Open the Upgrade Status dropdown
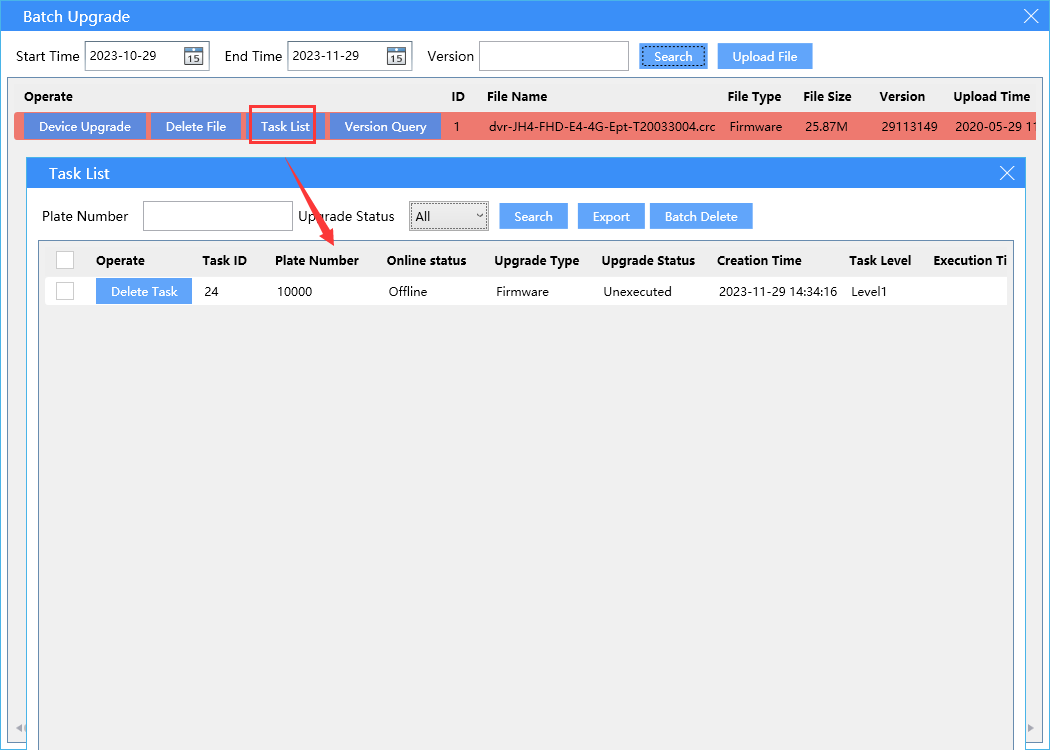This screenshot has width=1050, height=750. coord(449,216)
